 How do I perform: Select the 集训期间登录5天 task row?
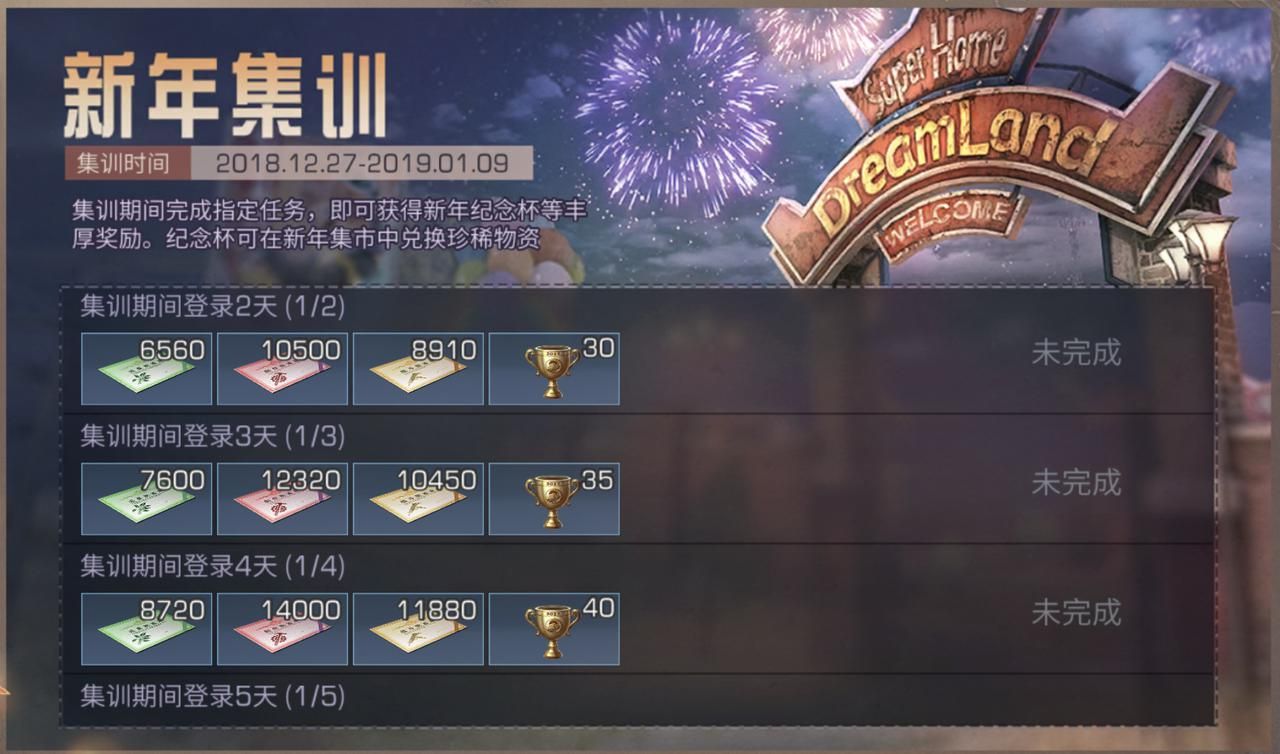coord(636,698)
